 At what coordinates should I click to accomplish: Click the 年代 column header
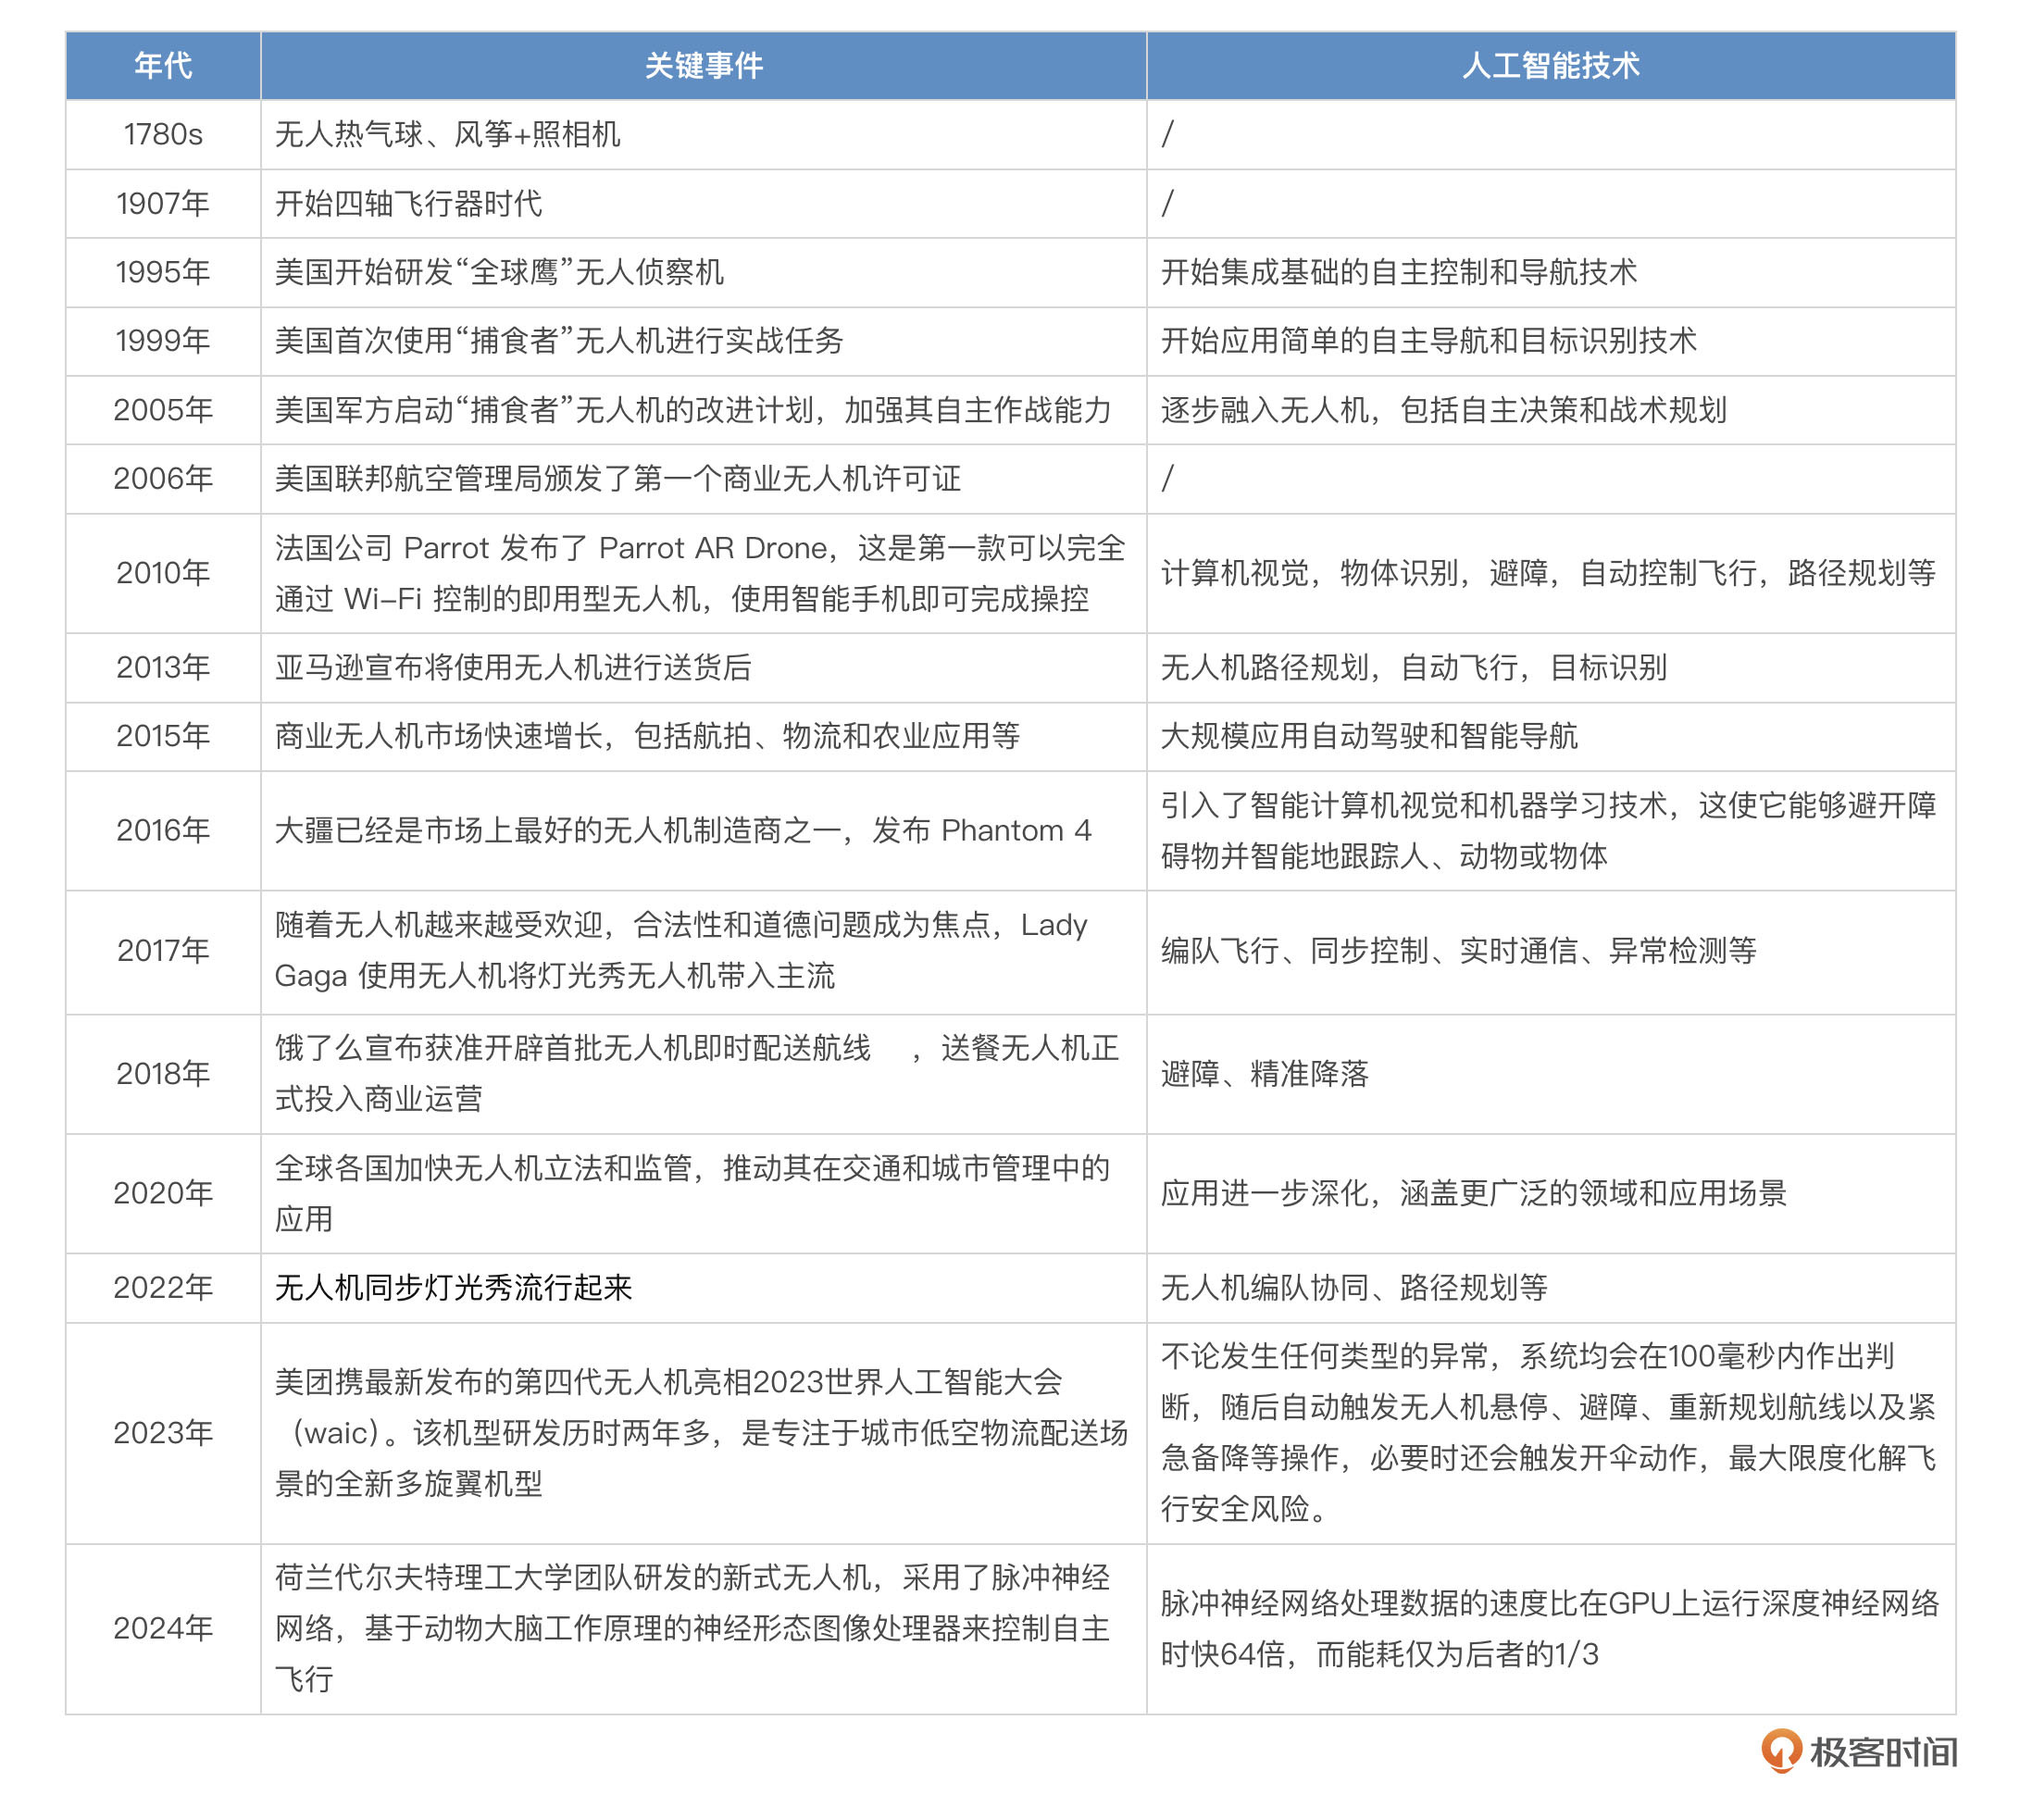pyautogui.click(x=163, y=66)
